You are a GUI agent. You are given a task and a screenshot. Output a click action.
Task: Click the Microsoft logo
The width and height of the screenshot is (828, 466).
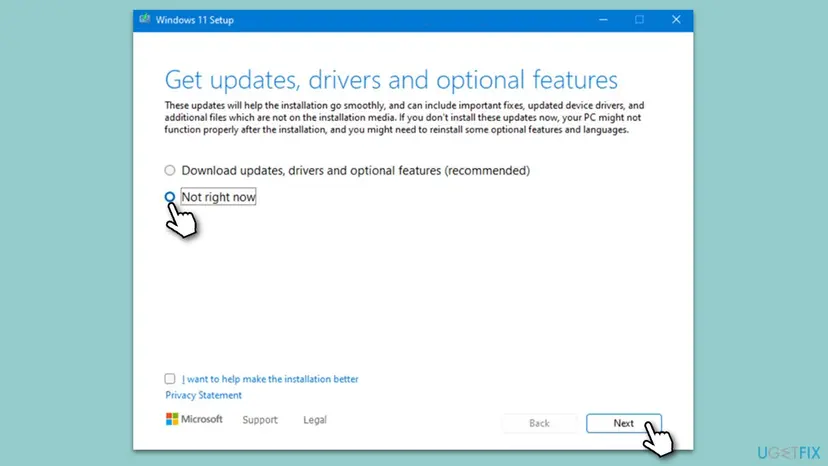(194, 419)
